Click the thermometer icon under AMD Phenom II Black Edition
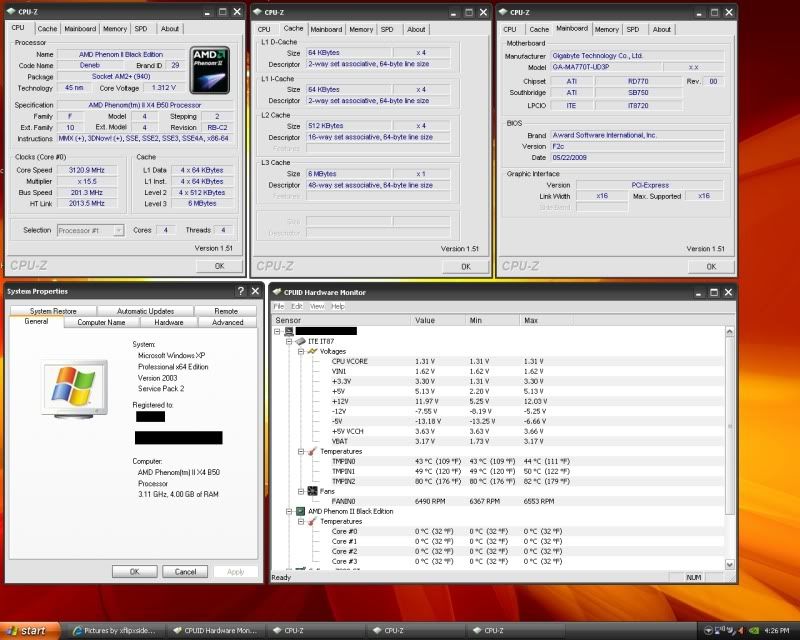The width and height of the screenshot is (800, 640). [313, 521]
